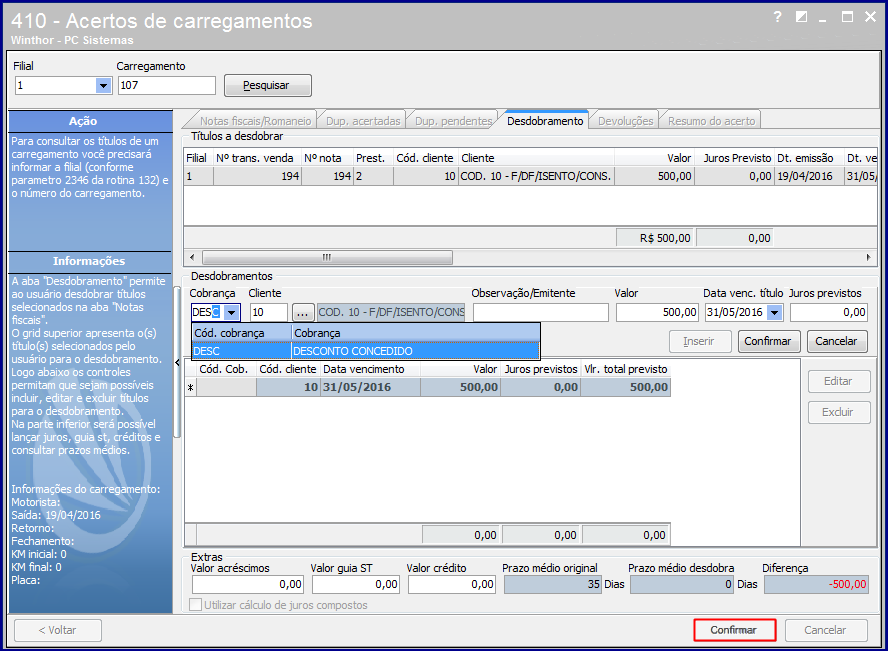Click the Prazo médio original field
The height and width of the screenshot is (651, 888).
pyautogui.click(x=553, y=584)
